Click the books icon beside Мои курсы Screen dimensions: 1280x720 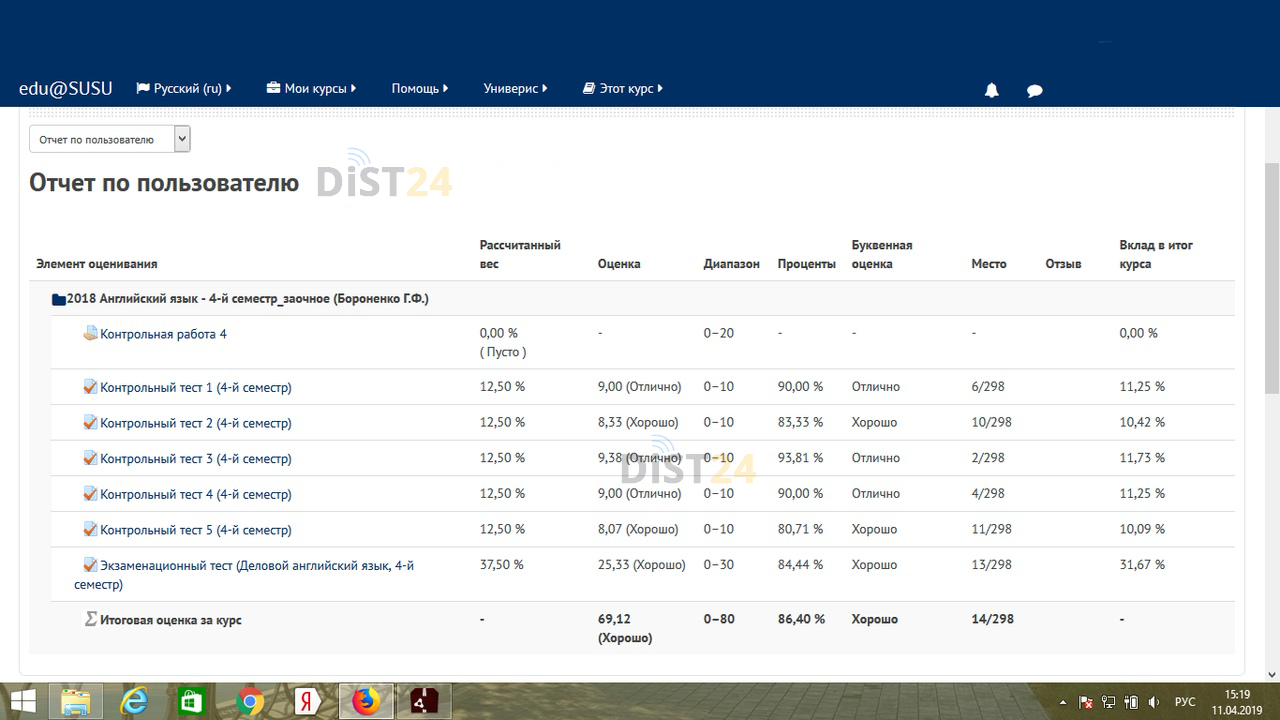pyautogui.click(x=271, y=87)
